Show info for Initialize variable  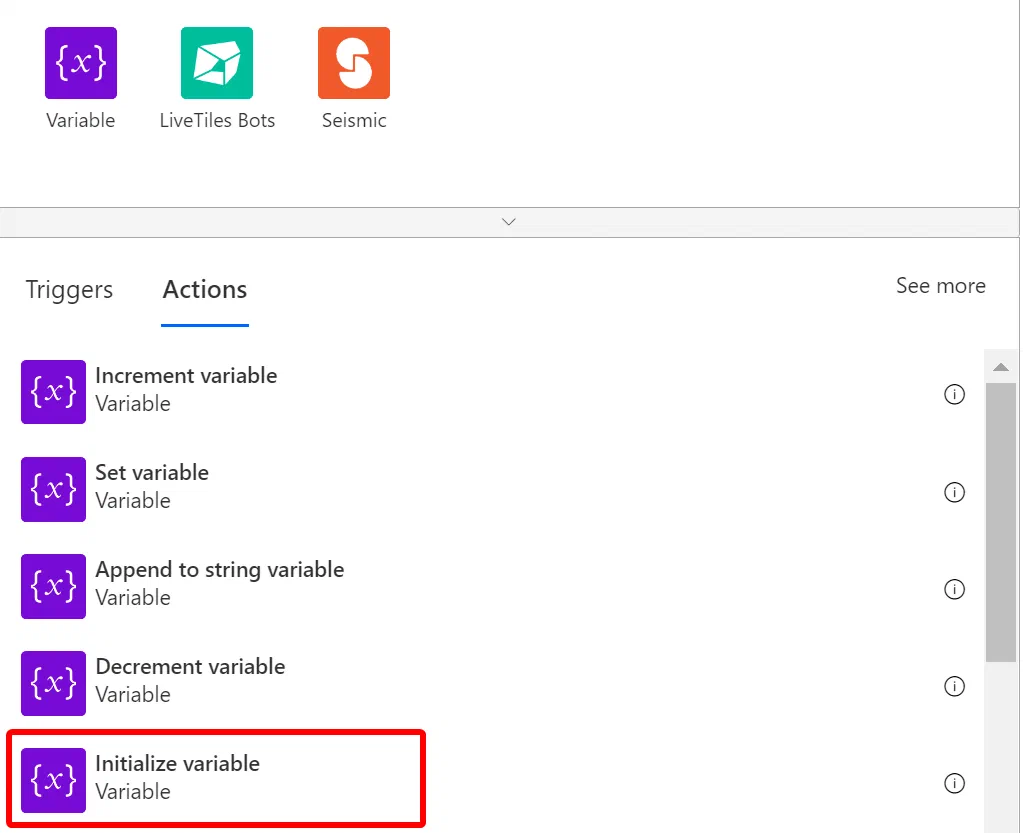click(954, 783)
